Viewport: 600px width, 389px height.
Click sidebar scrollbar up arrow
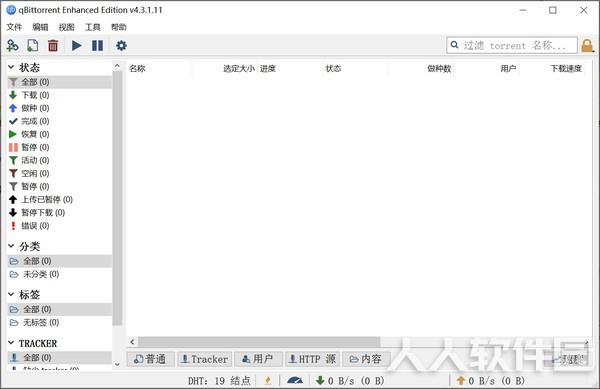click(117, 66)
